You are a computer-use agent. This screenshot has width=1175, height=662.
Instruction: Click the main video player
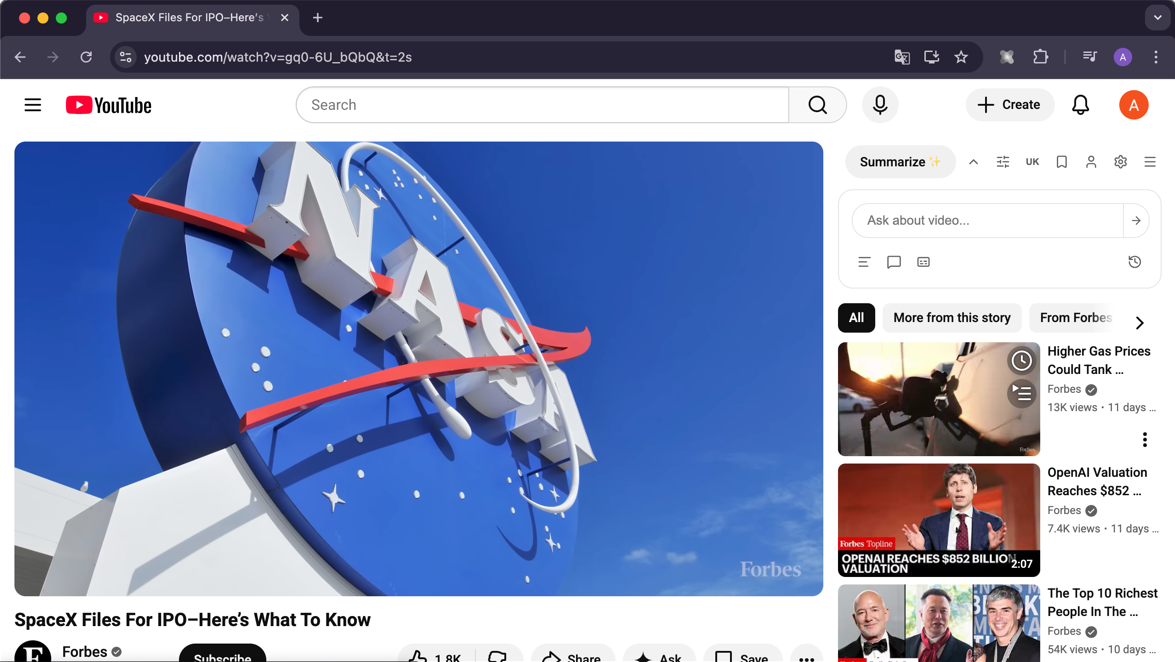click(x=419, y=369)
